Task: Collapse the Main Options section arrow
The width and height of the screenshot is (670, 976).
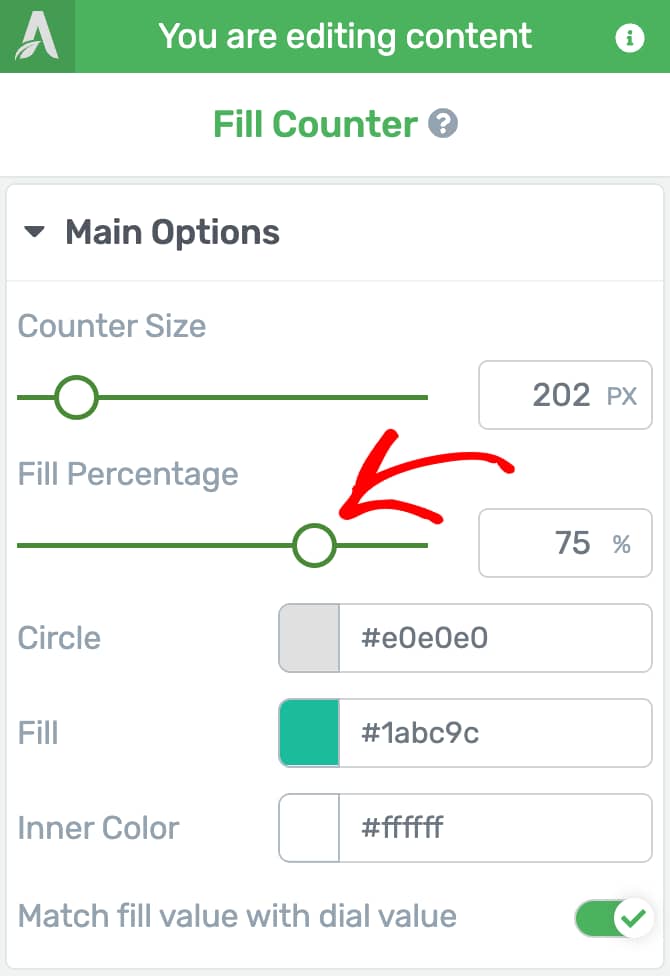Action: (x=34, y=232)
